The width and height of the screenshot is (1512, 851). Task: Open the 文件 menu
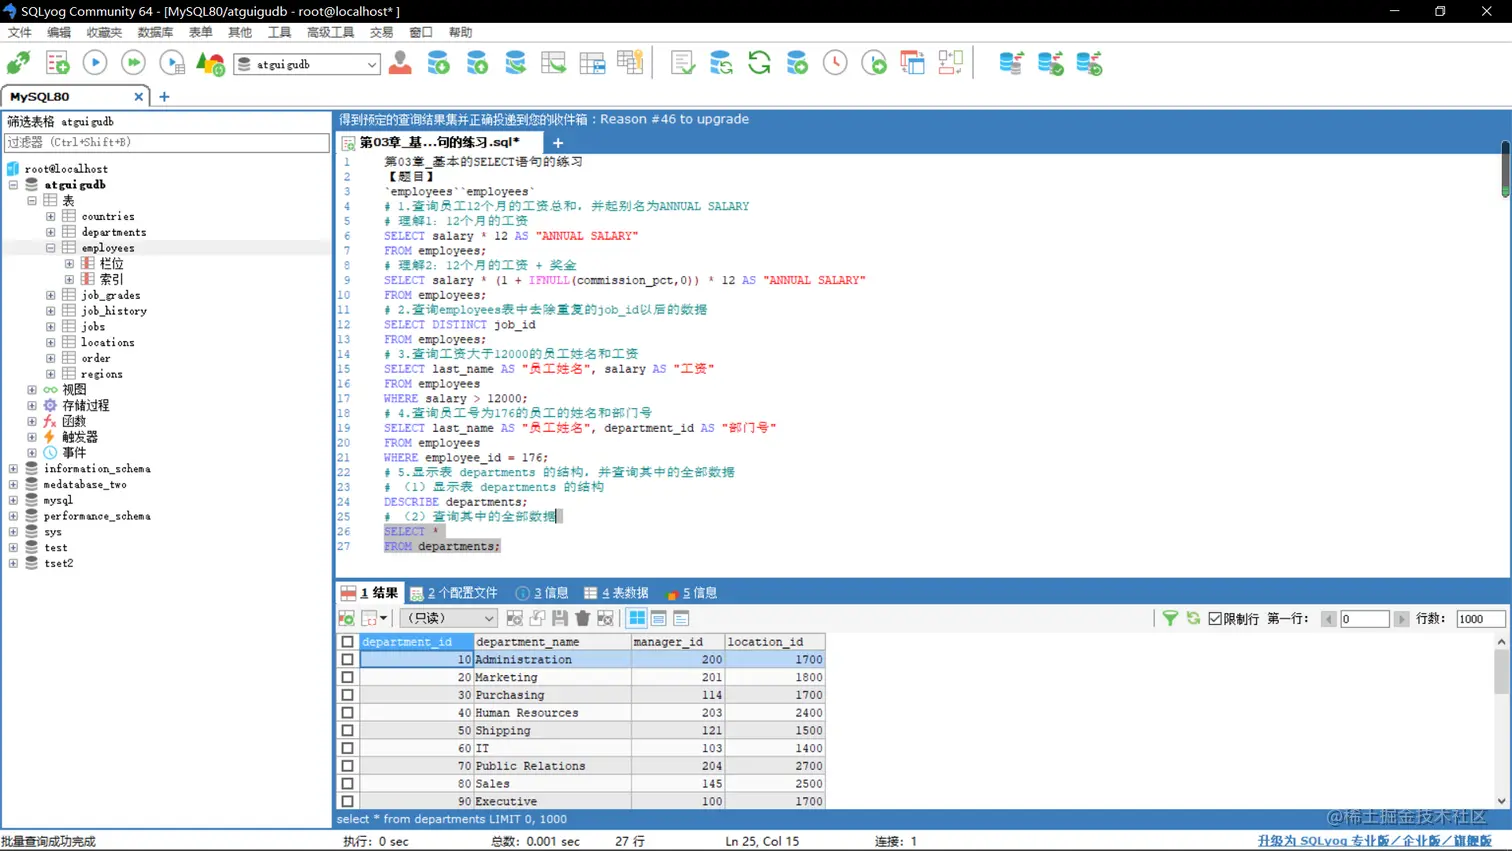click(20, 32)
